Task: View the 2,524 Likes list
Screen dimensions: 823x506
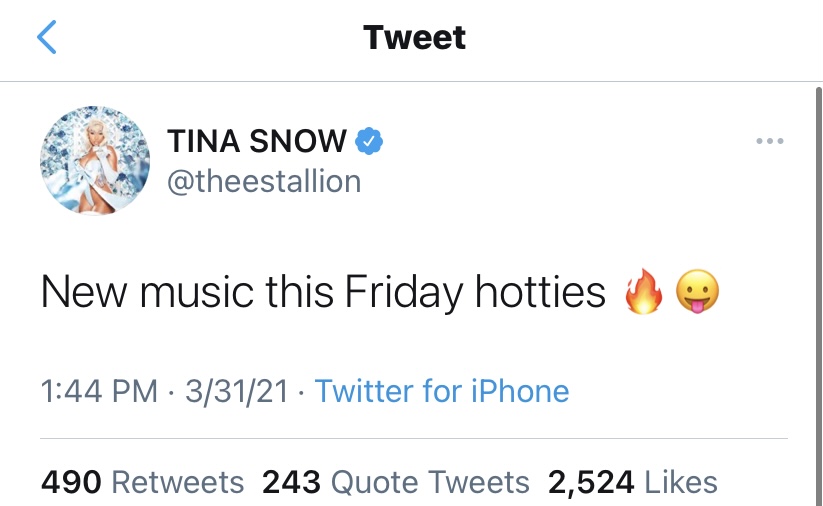Action: 632,482
